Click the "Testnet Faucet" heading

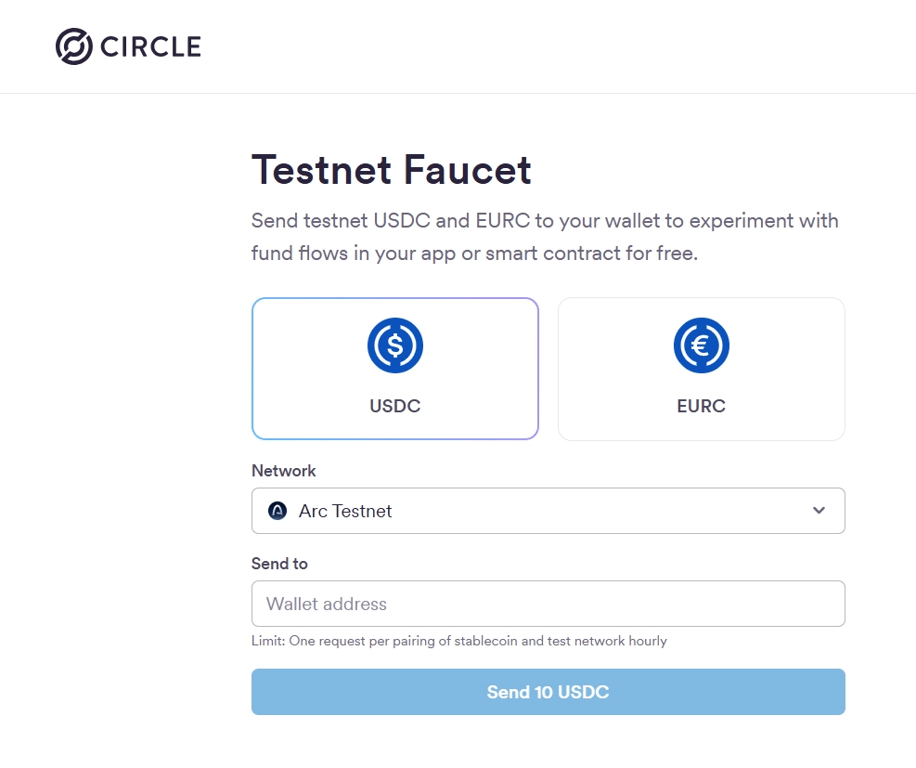click(391, 170)
